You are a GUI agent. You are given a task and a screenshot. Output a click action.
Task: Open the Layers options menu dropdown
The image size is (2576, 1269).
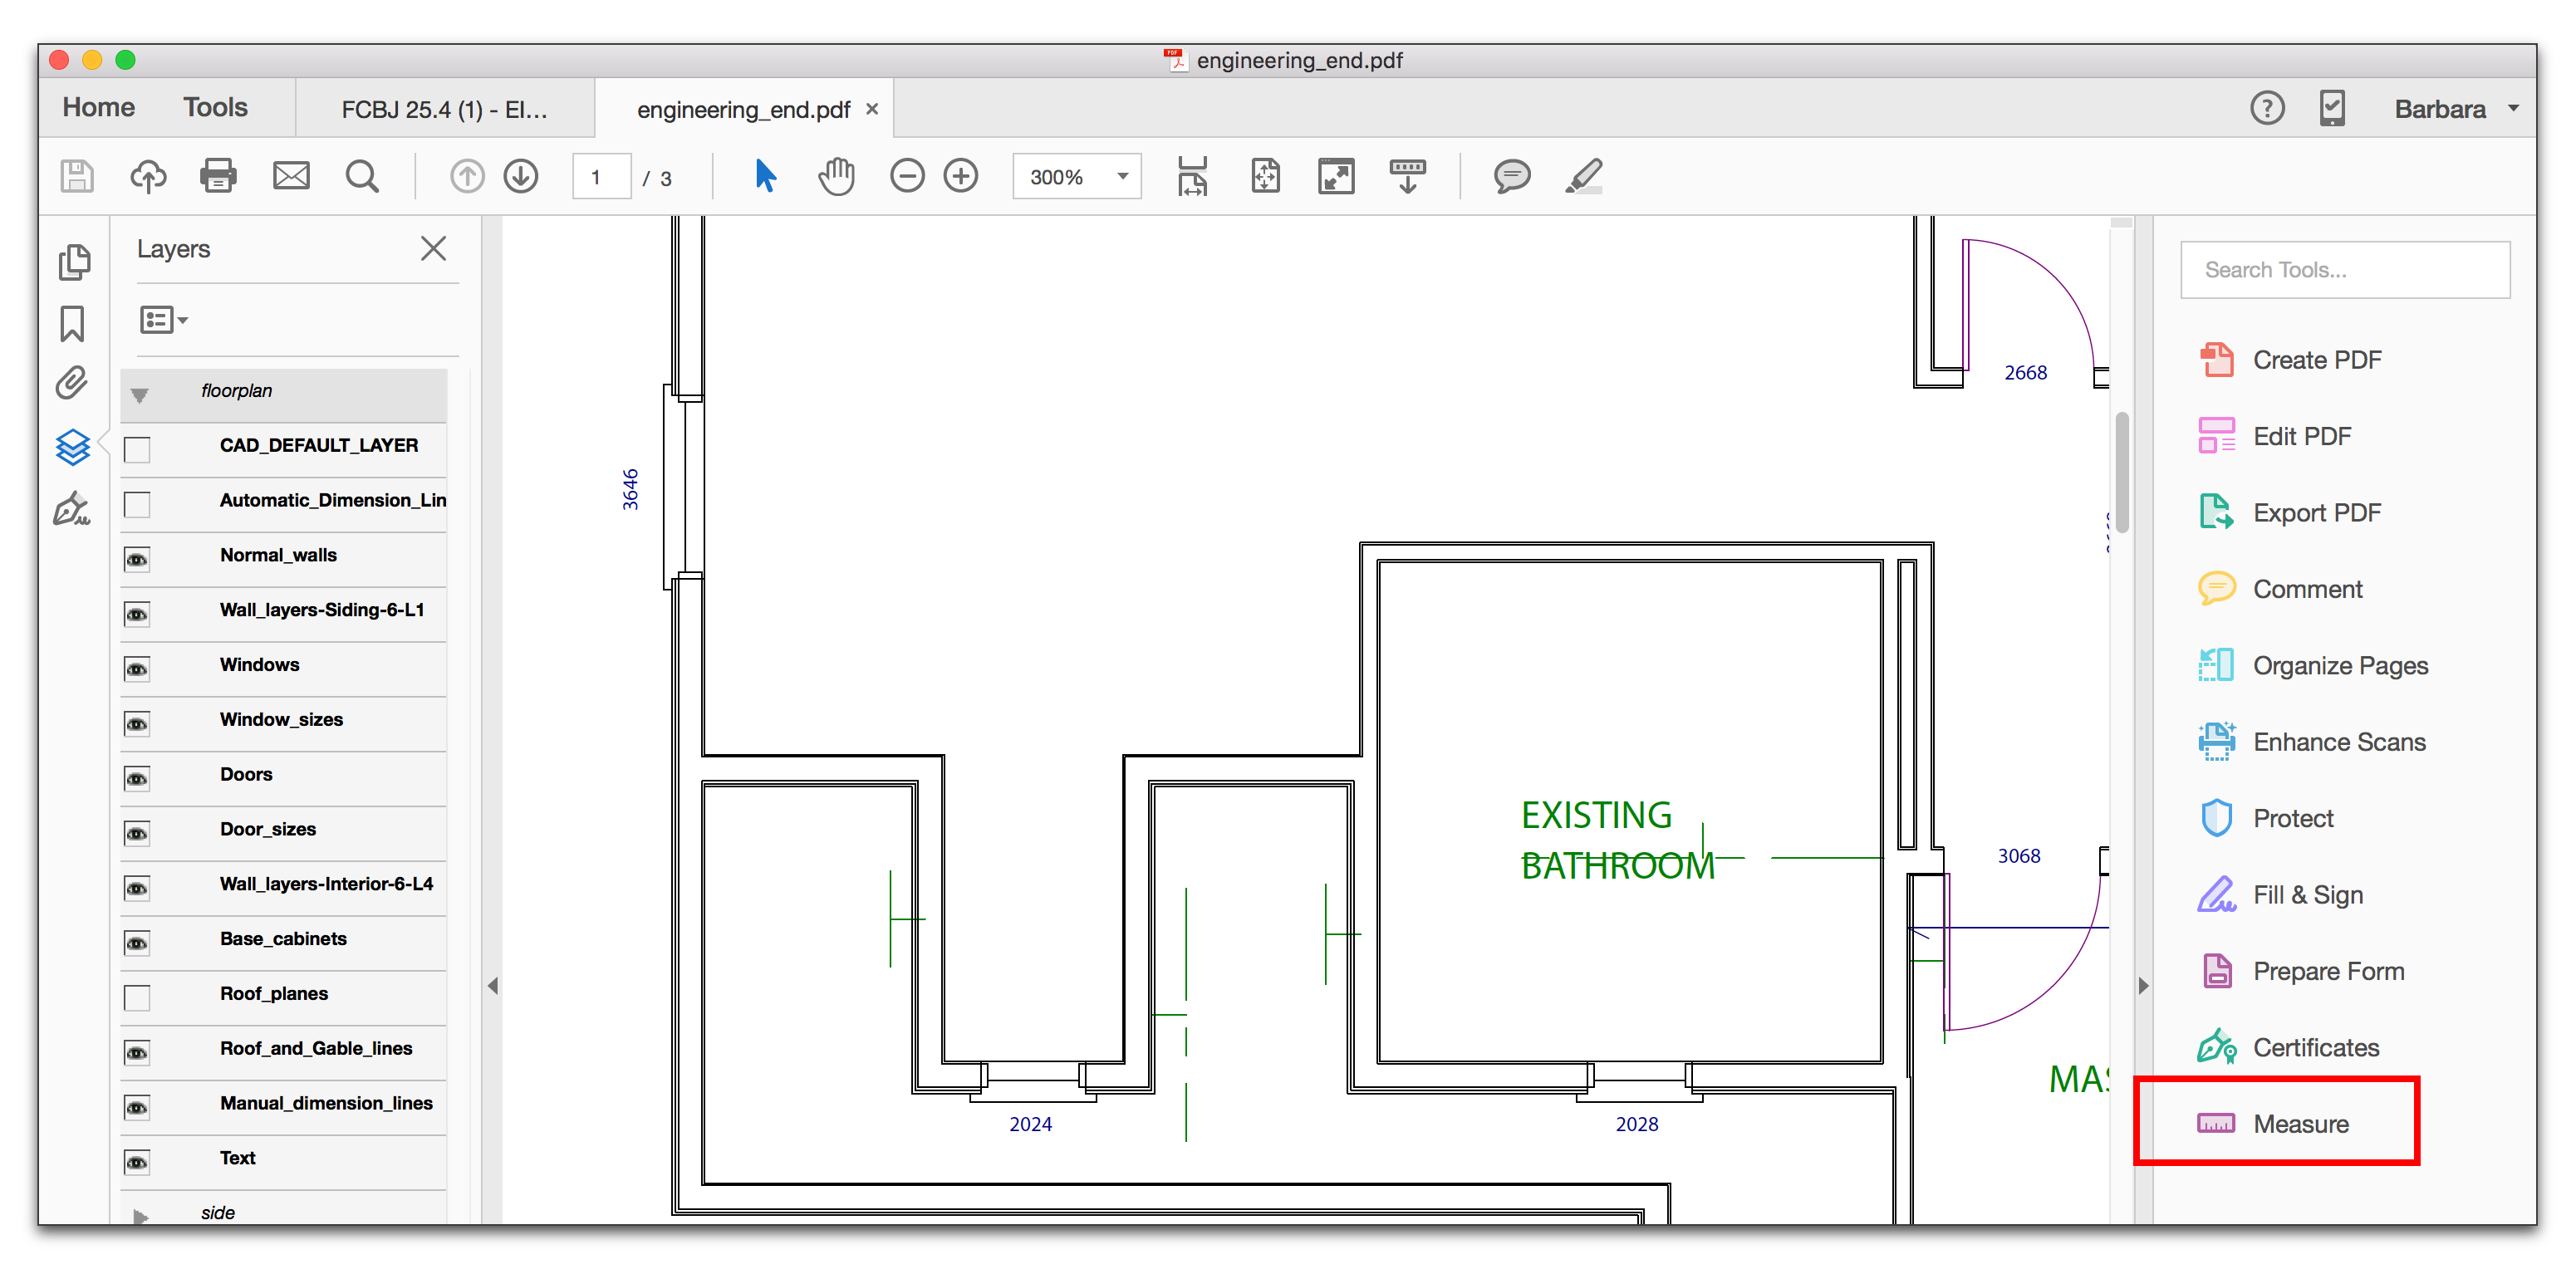coord(164,320)
